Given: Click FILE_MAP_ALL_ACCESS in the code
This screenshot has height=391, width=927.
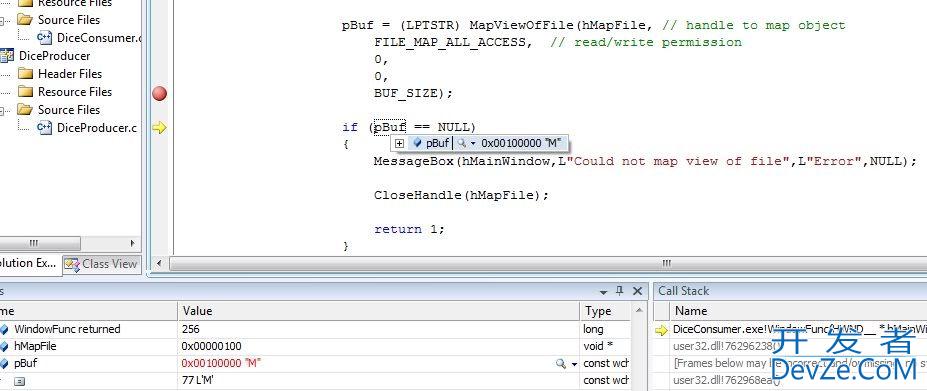Looking at the screenshot, I should point(450,43).
